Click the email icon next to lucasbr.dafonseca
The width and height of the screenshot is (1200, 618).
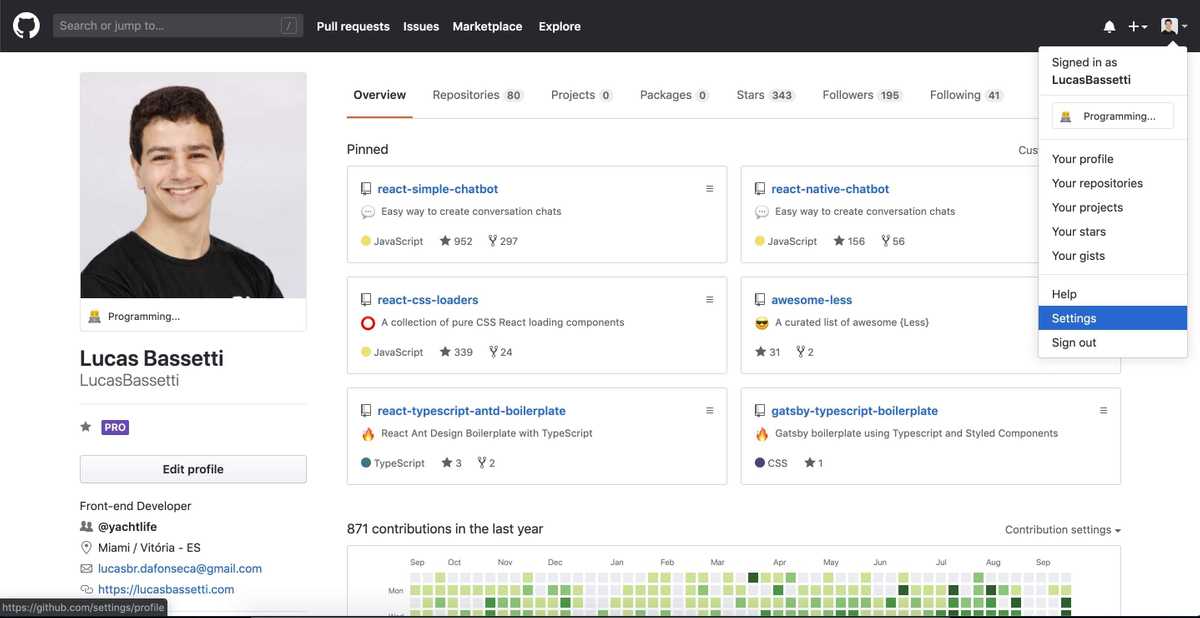(86, 567)
